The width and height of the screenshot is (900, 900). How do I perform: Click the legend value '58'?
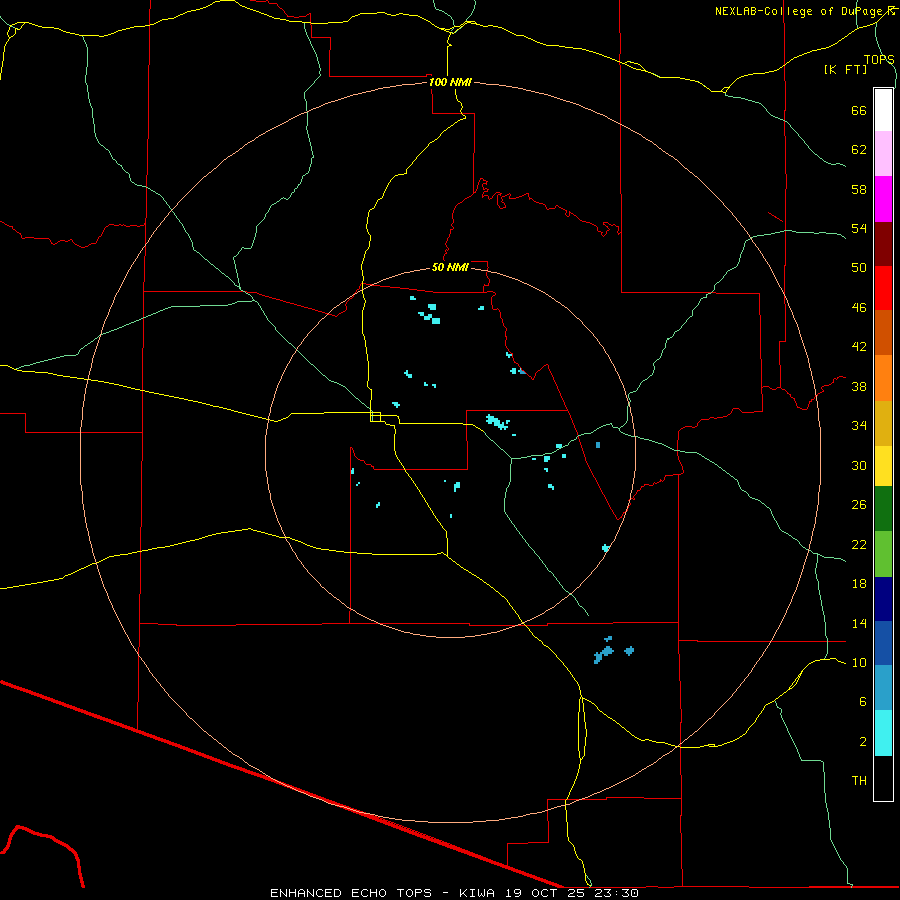point(859,189)
